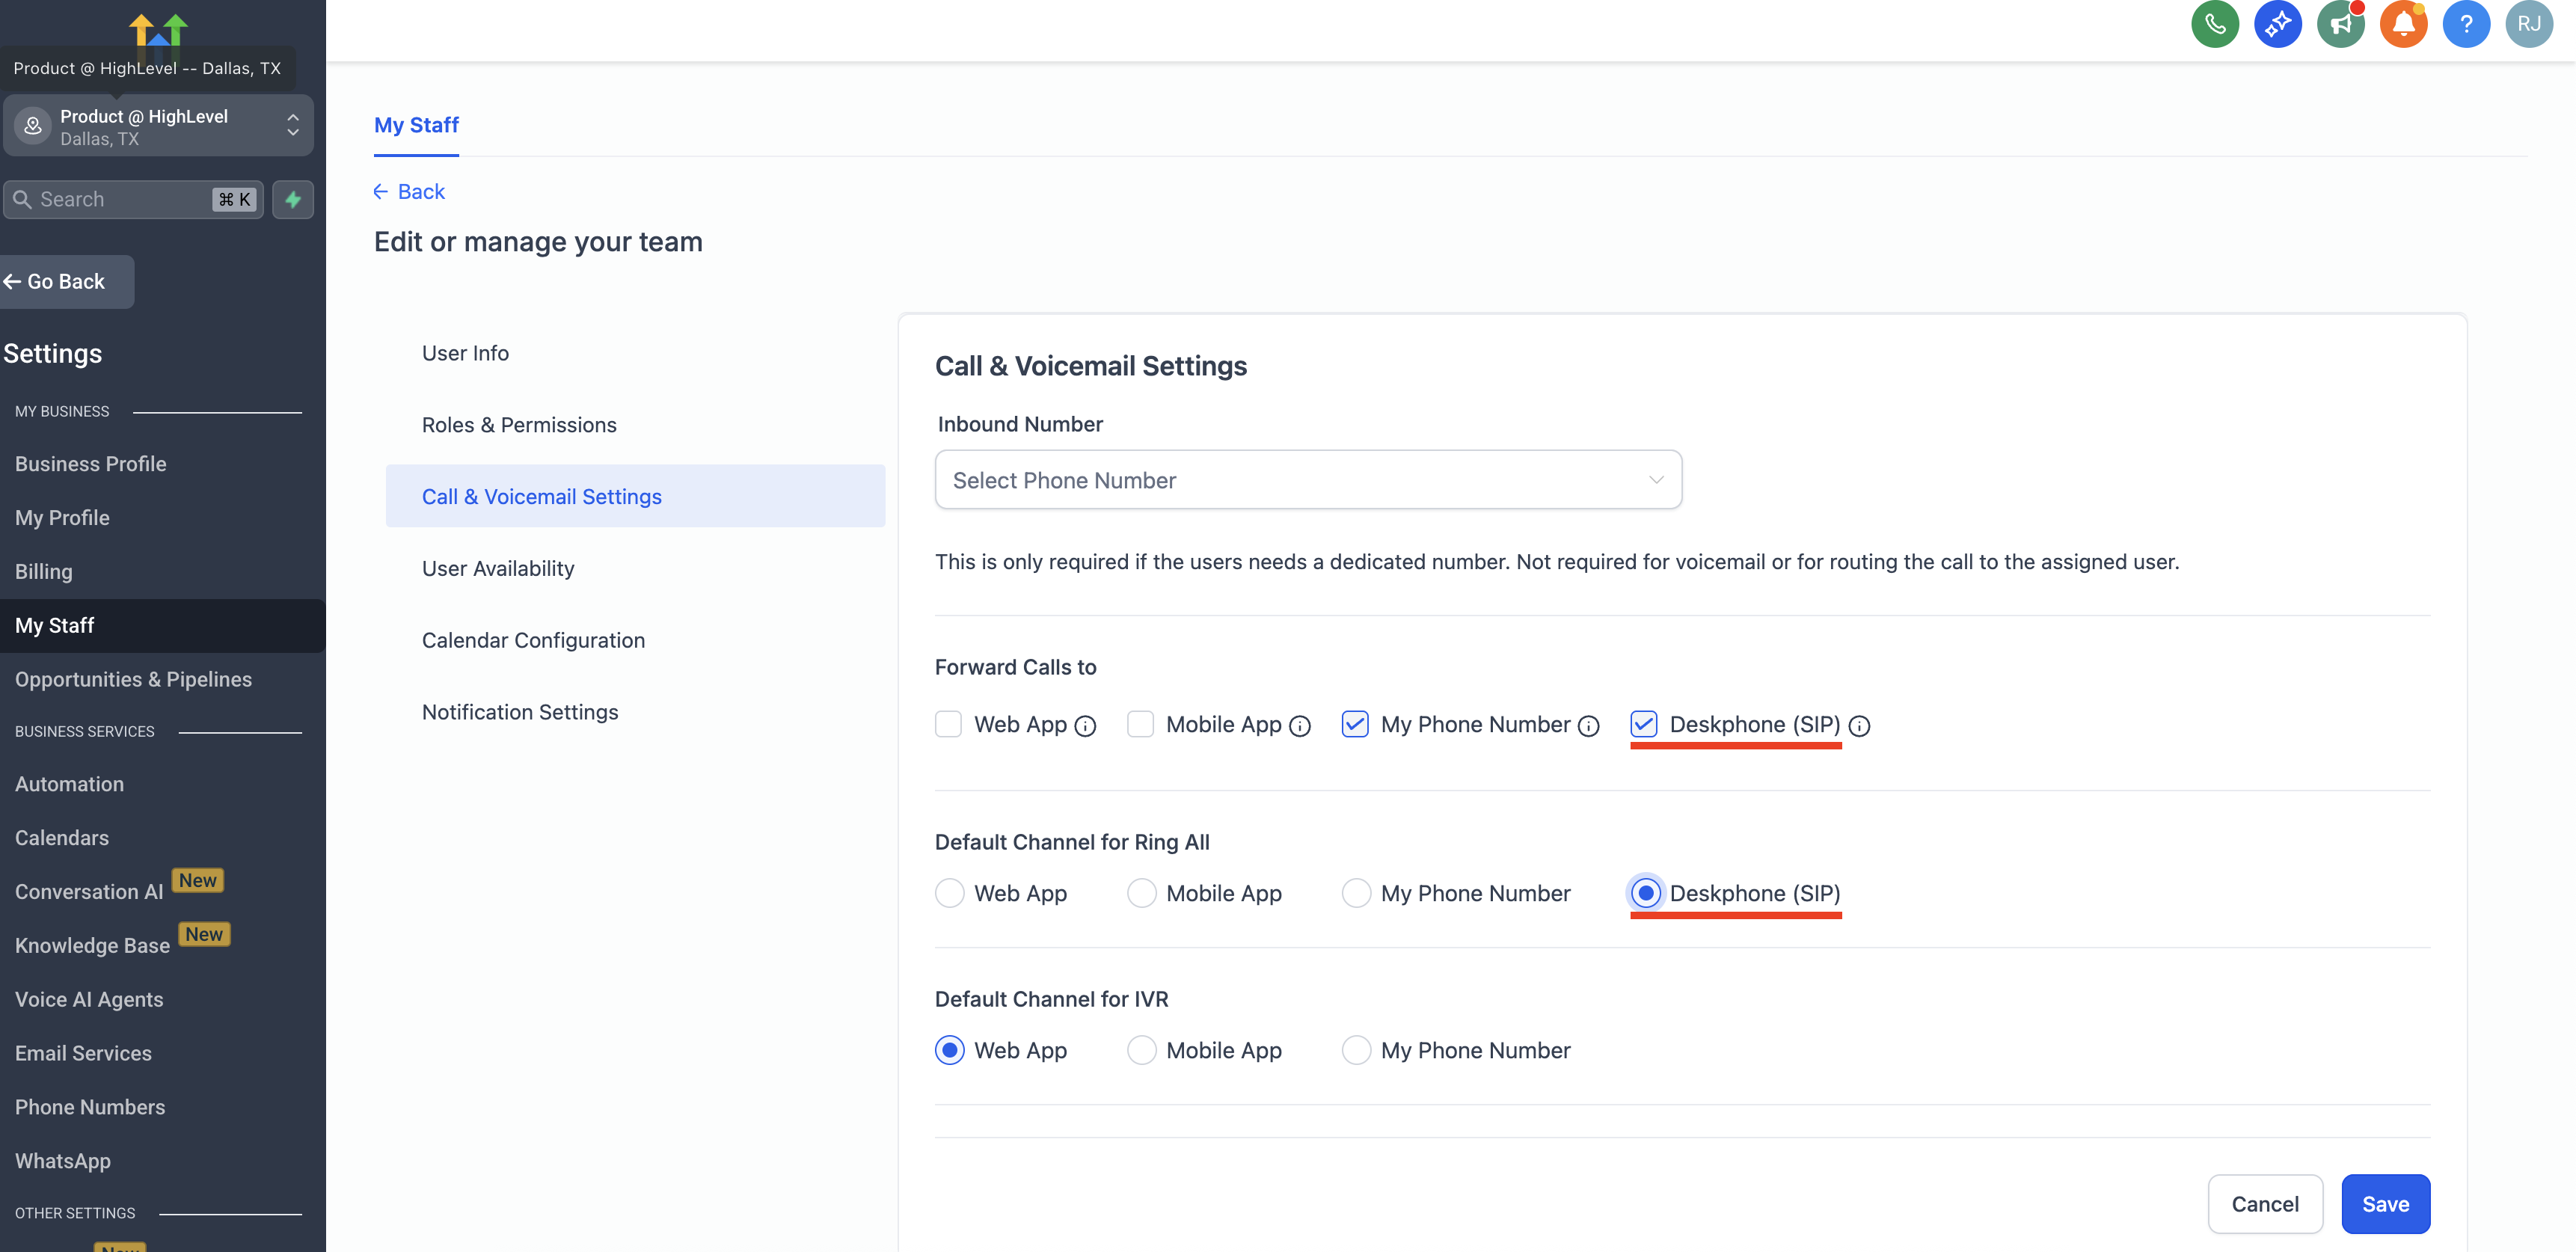The width and height of the screenshot is (2576, 1252).
Task: Enable the Web App forward calls checkbox
Action: coord(948,724)
